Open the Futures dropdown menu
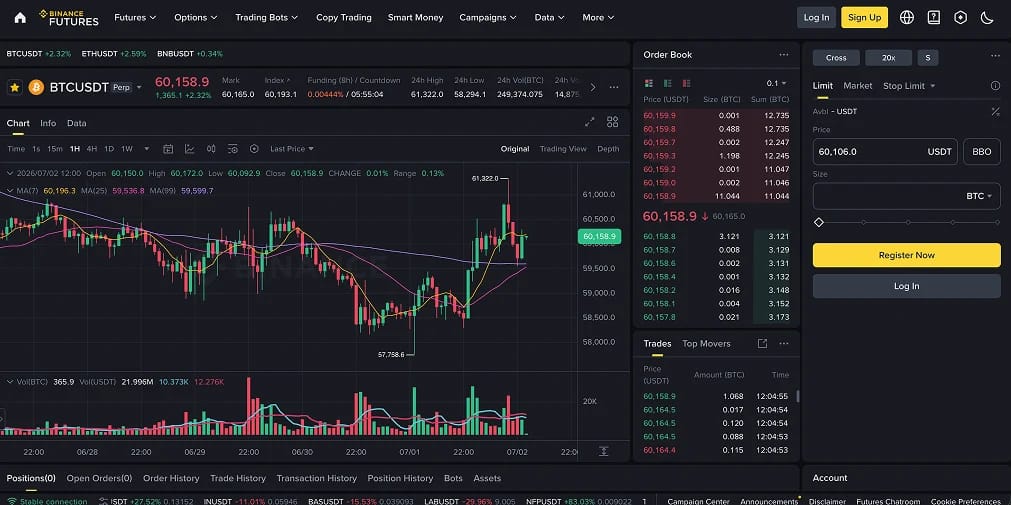This screenshot has height=505, width=1011. pos(135,17)
